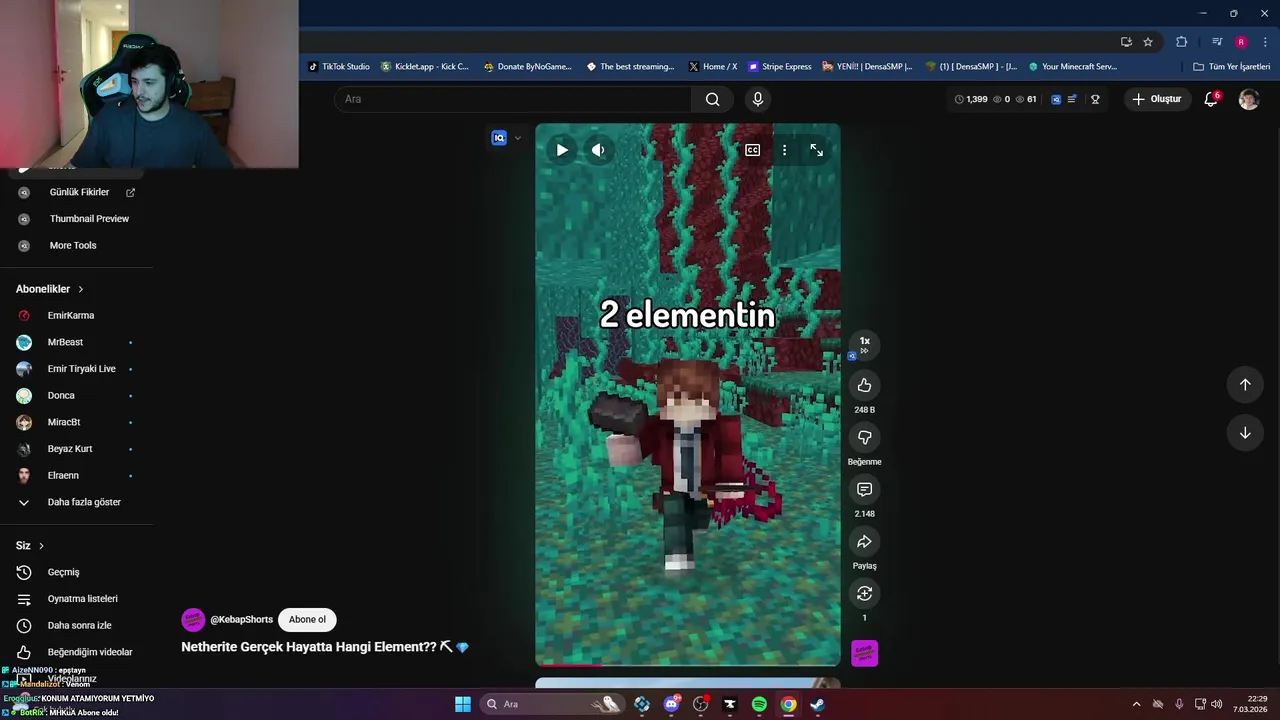
Task: Expand the Abonelikler section chevron
Action: pos(80,289)
